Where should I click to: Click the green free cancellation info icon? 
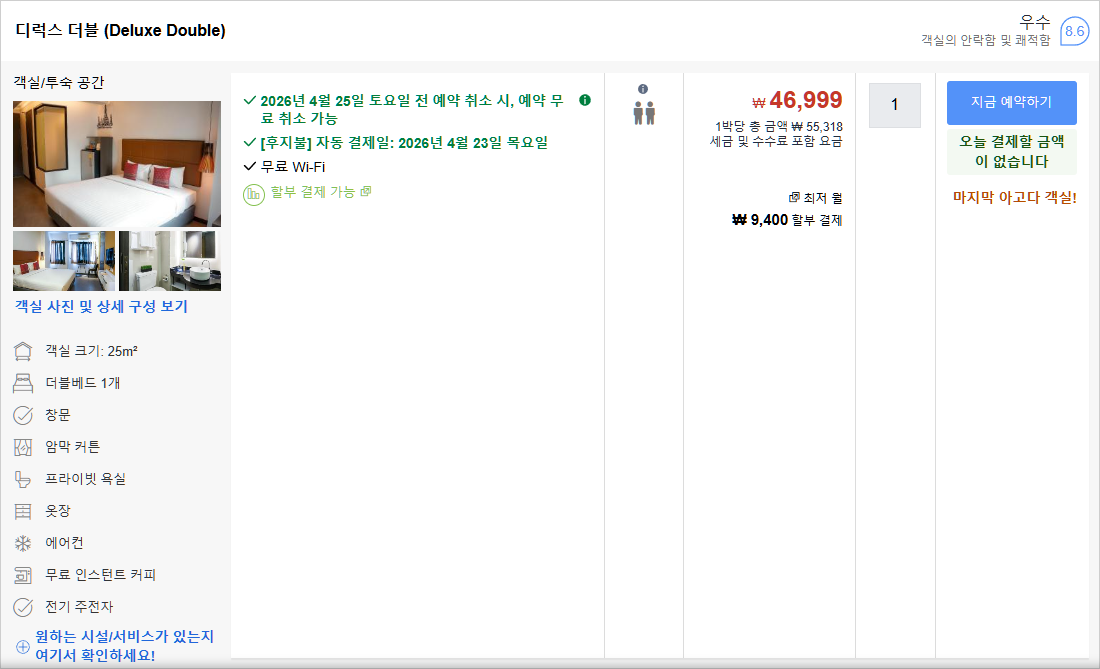point(585,100)
